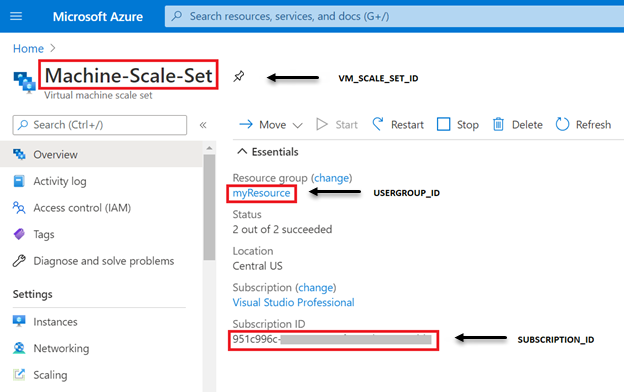The width and height of the screenshot is (624, 392).
Task: Pin the Machine-Scale-Set to dashboard
Action: click(x=239, y=76)
